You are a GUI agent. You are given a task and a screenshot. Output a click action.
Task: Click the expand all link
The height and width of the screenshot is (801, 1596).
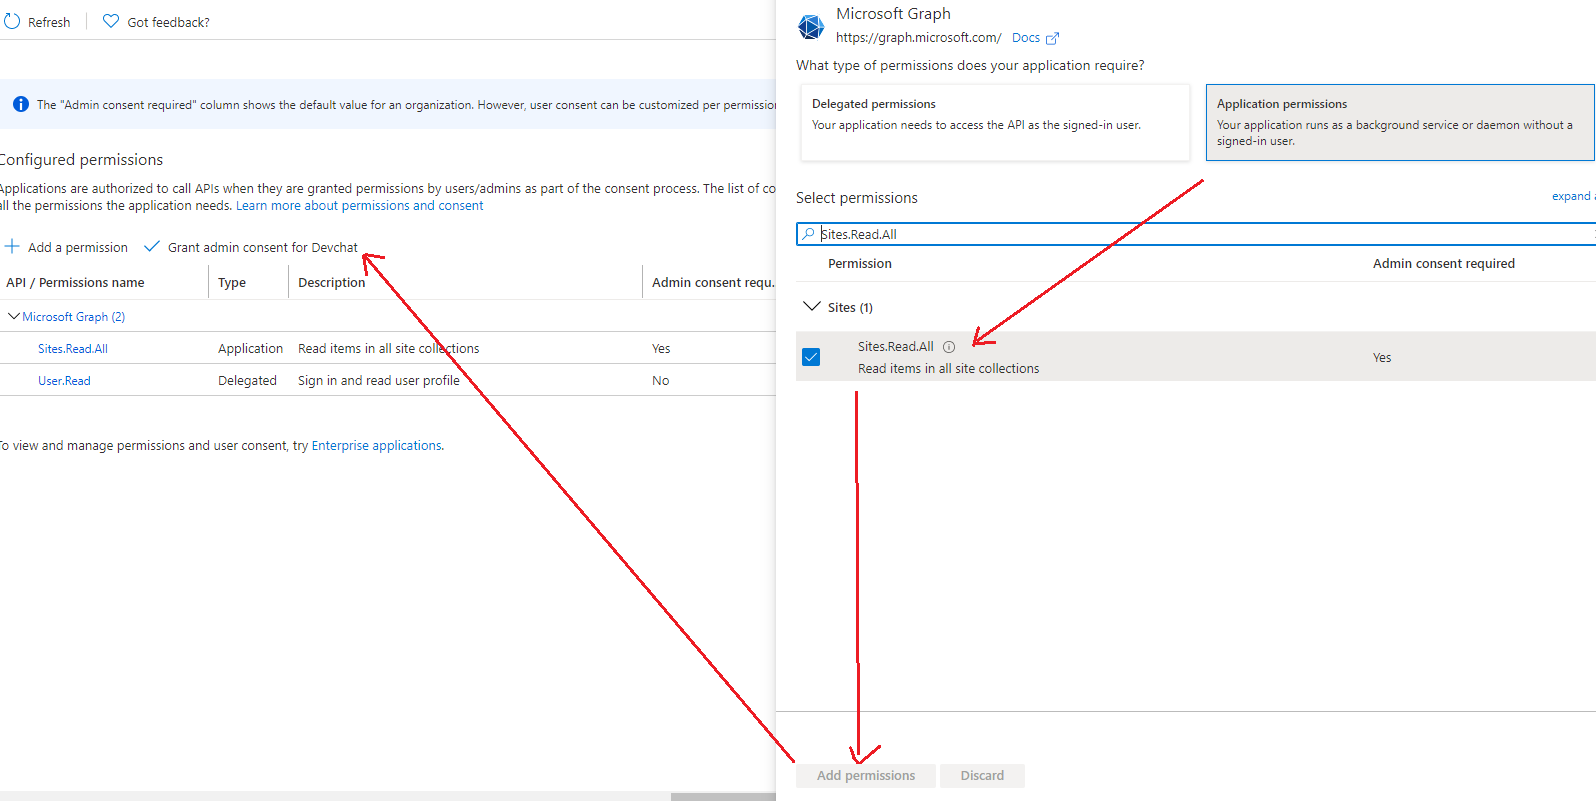(x=1573, y=196)
